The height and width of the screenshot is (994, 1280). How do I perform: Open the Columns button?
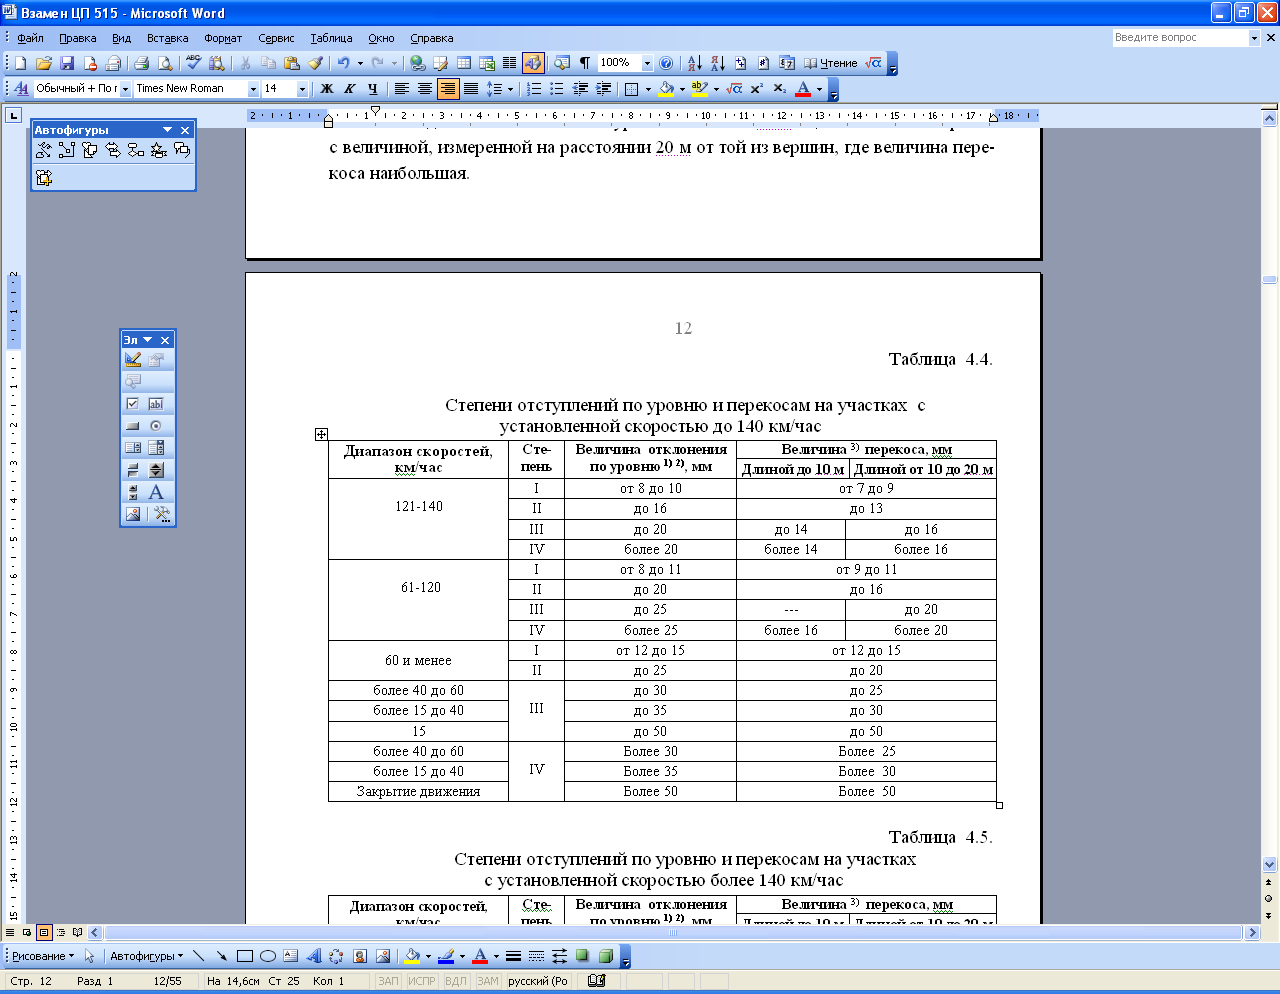coord(510,63)
